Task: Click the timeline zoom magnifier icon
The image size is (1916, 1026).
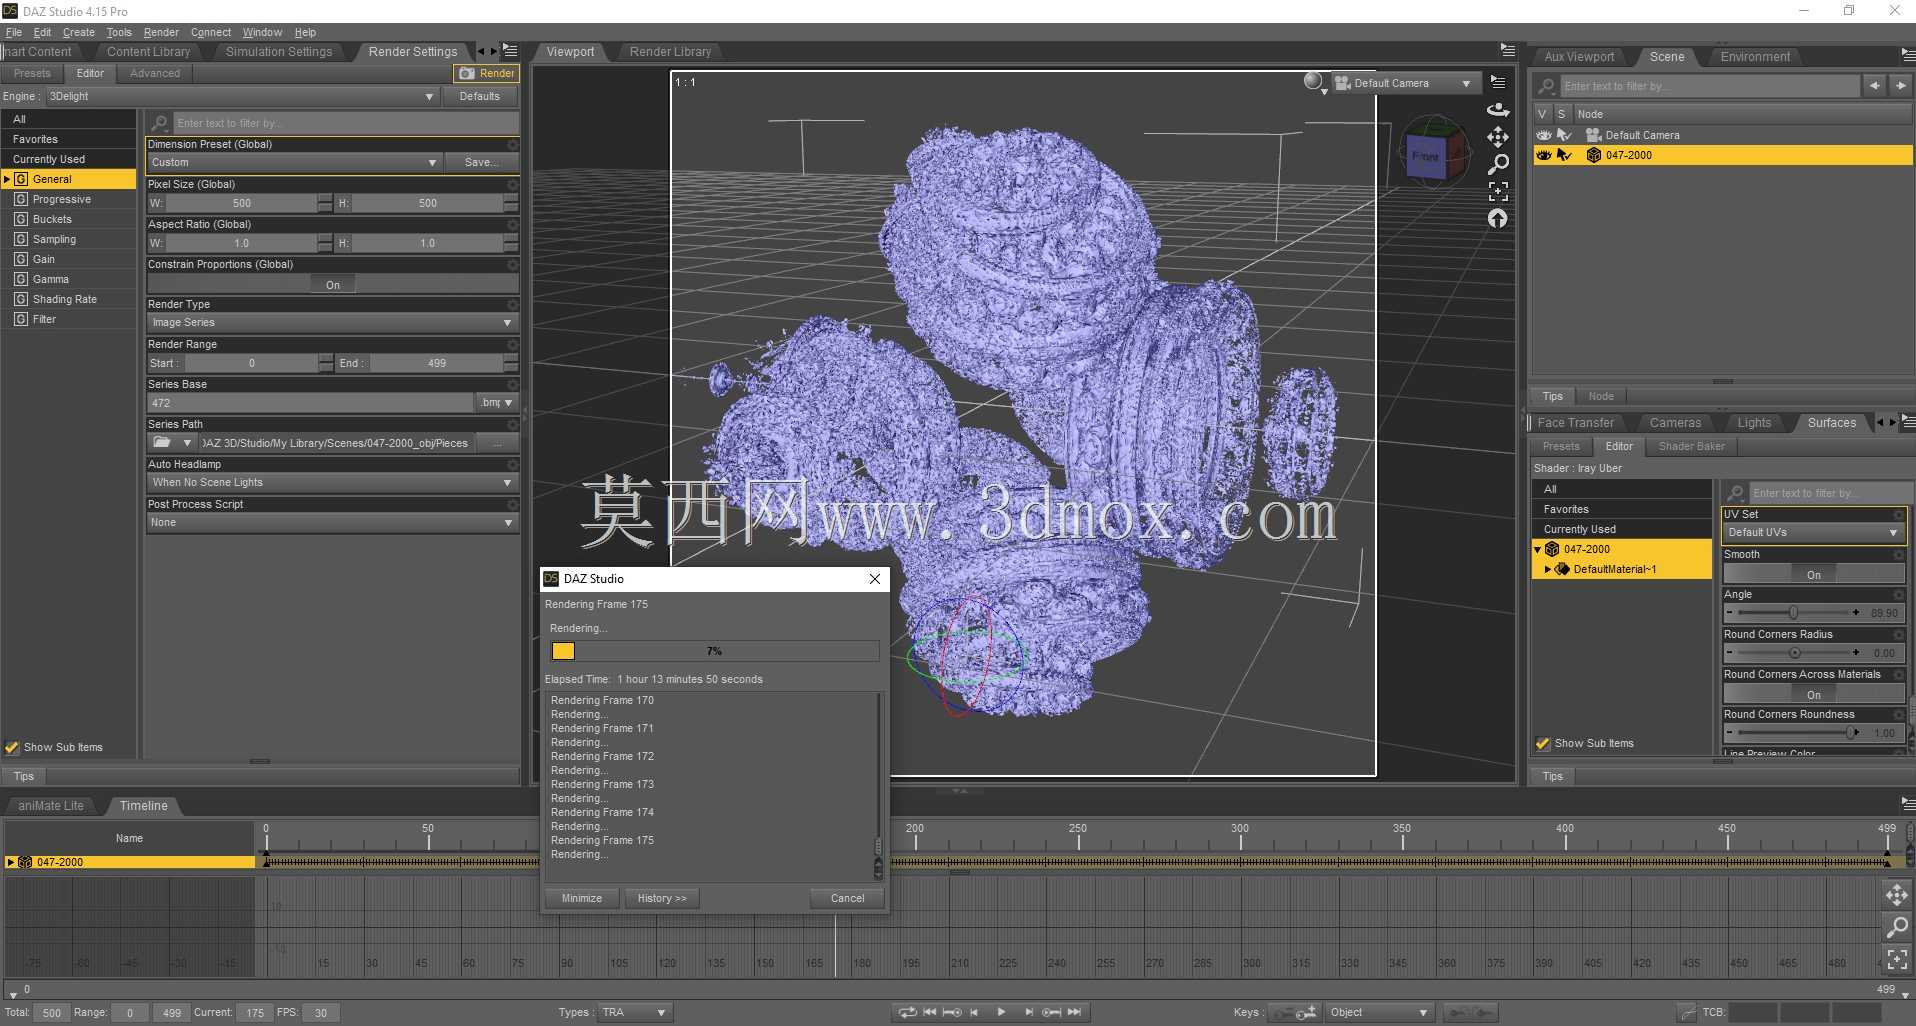Action: point(1896,928)
